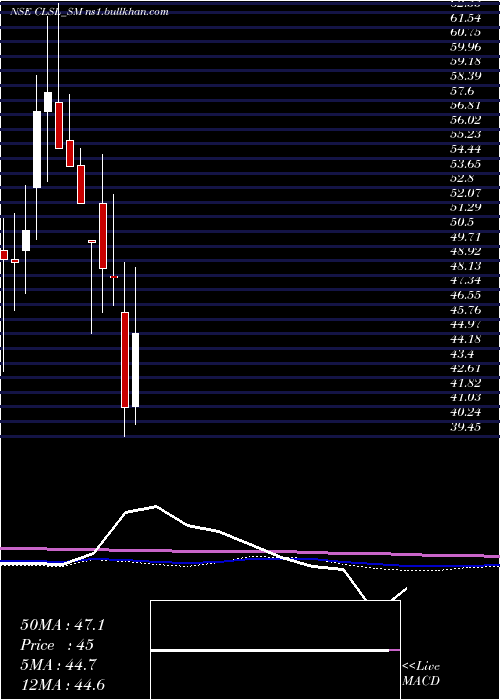Click the 48.92 price level label
Viewport: 500px width, 700px height.
(466, 251)
